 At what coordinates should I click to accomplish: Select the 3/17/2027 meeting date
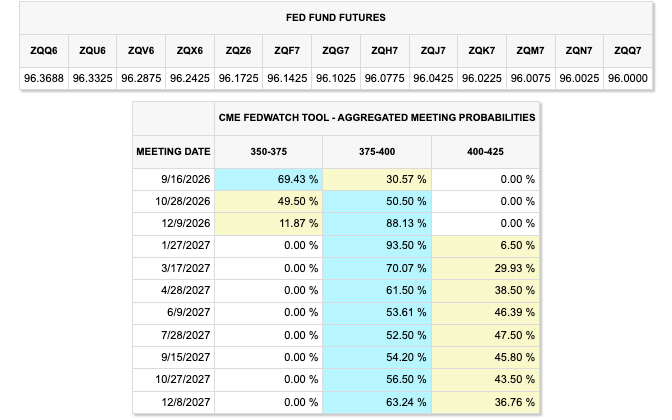coord(174,268)
